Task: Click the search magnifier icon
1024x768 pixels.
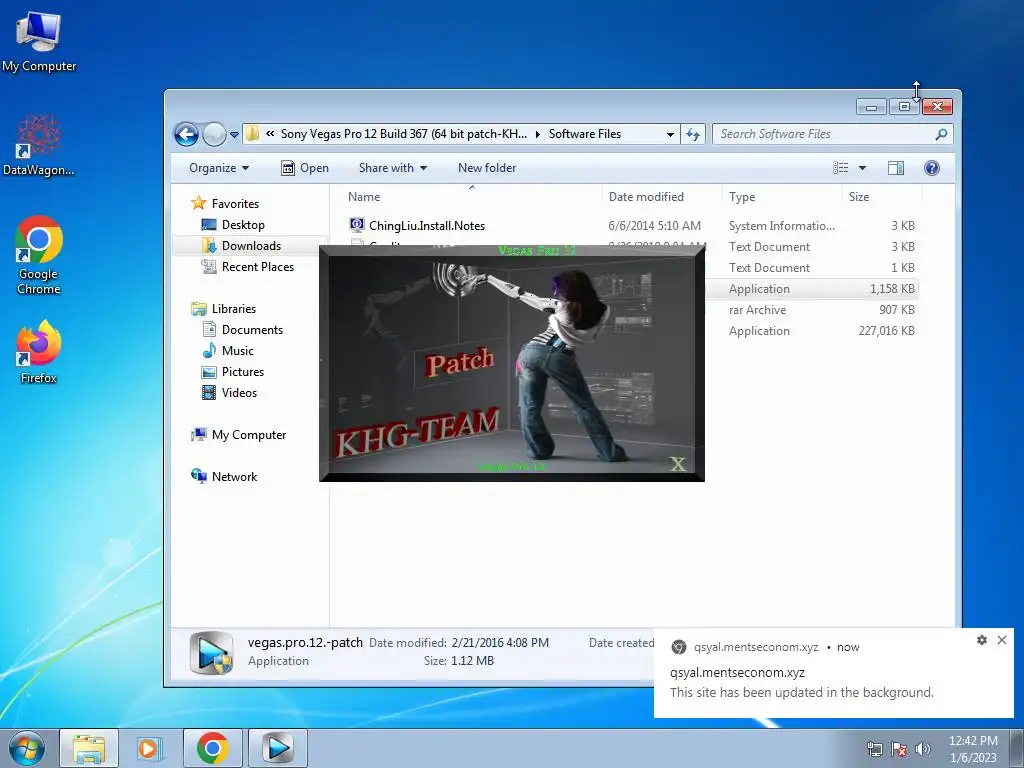Action: point(941,135)
